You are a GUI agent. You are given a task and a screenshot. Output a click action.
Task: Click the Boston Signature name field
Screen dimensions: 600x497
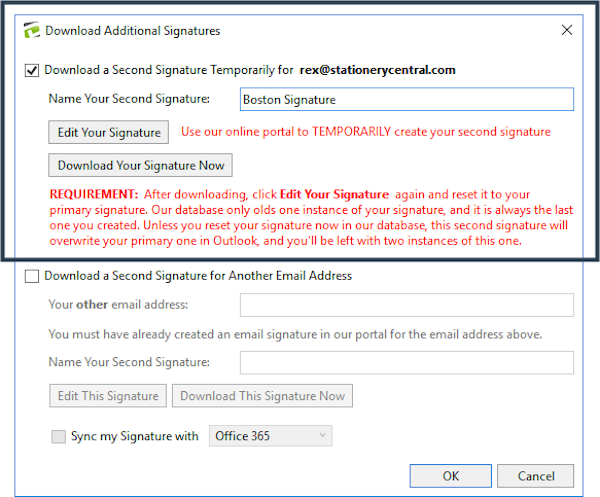click(x=407, y=100)
